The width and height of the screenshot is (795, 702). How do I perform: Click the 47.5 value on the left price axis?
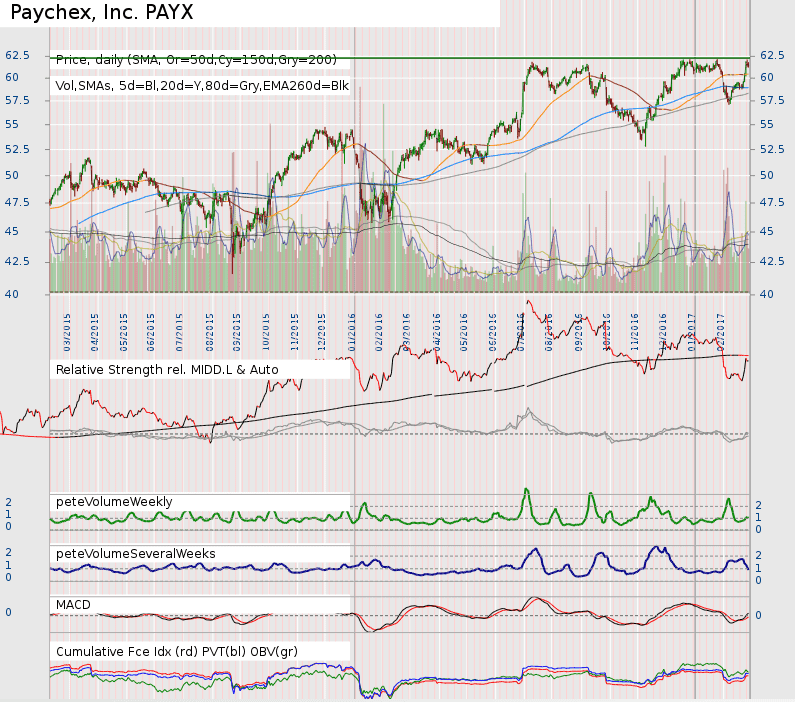(17, 202)
